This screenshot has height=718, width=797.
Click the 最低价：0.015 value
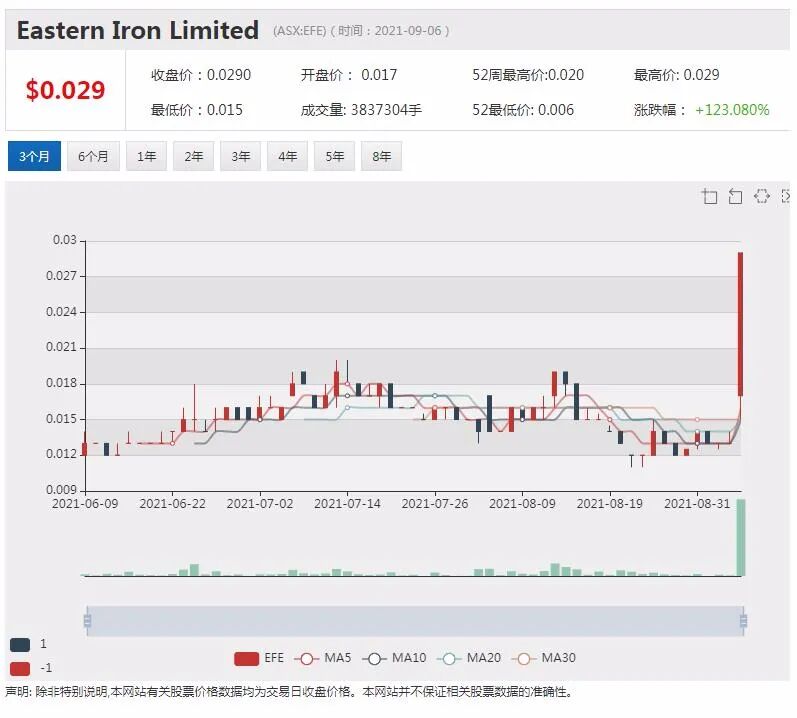point(197,110)
